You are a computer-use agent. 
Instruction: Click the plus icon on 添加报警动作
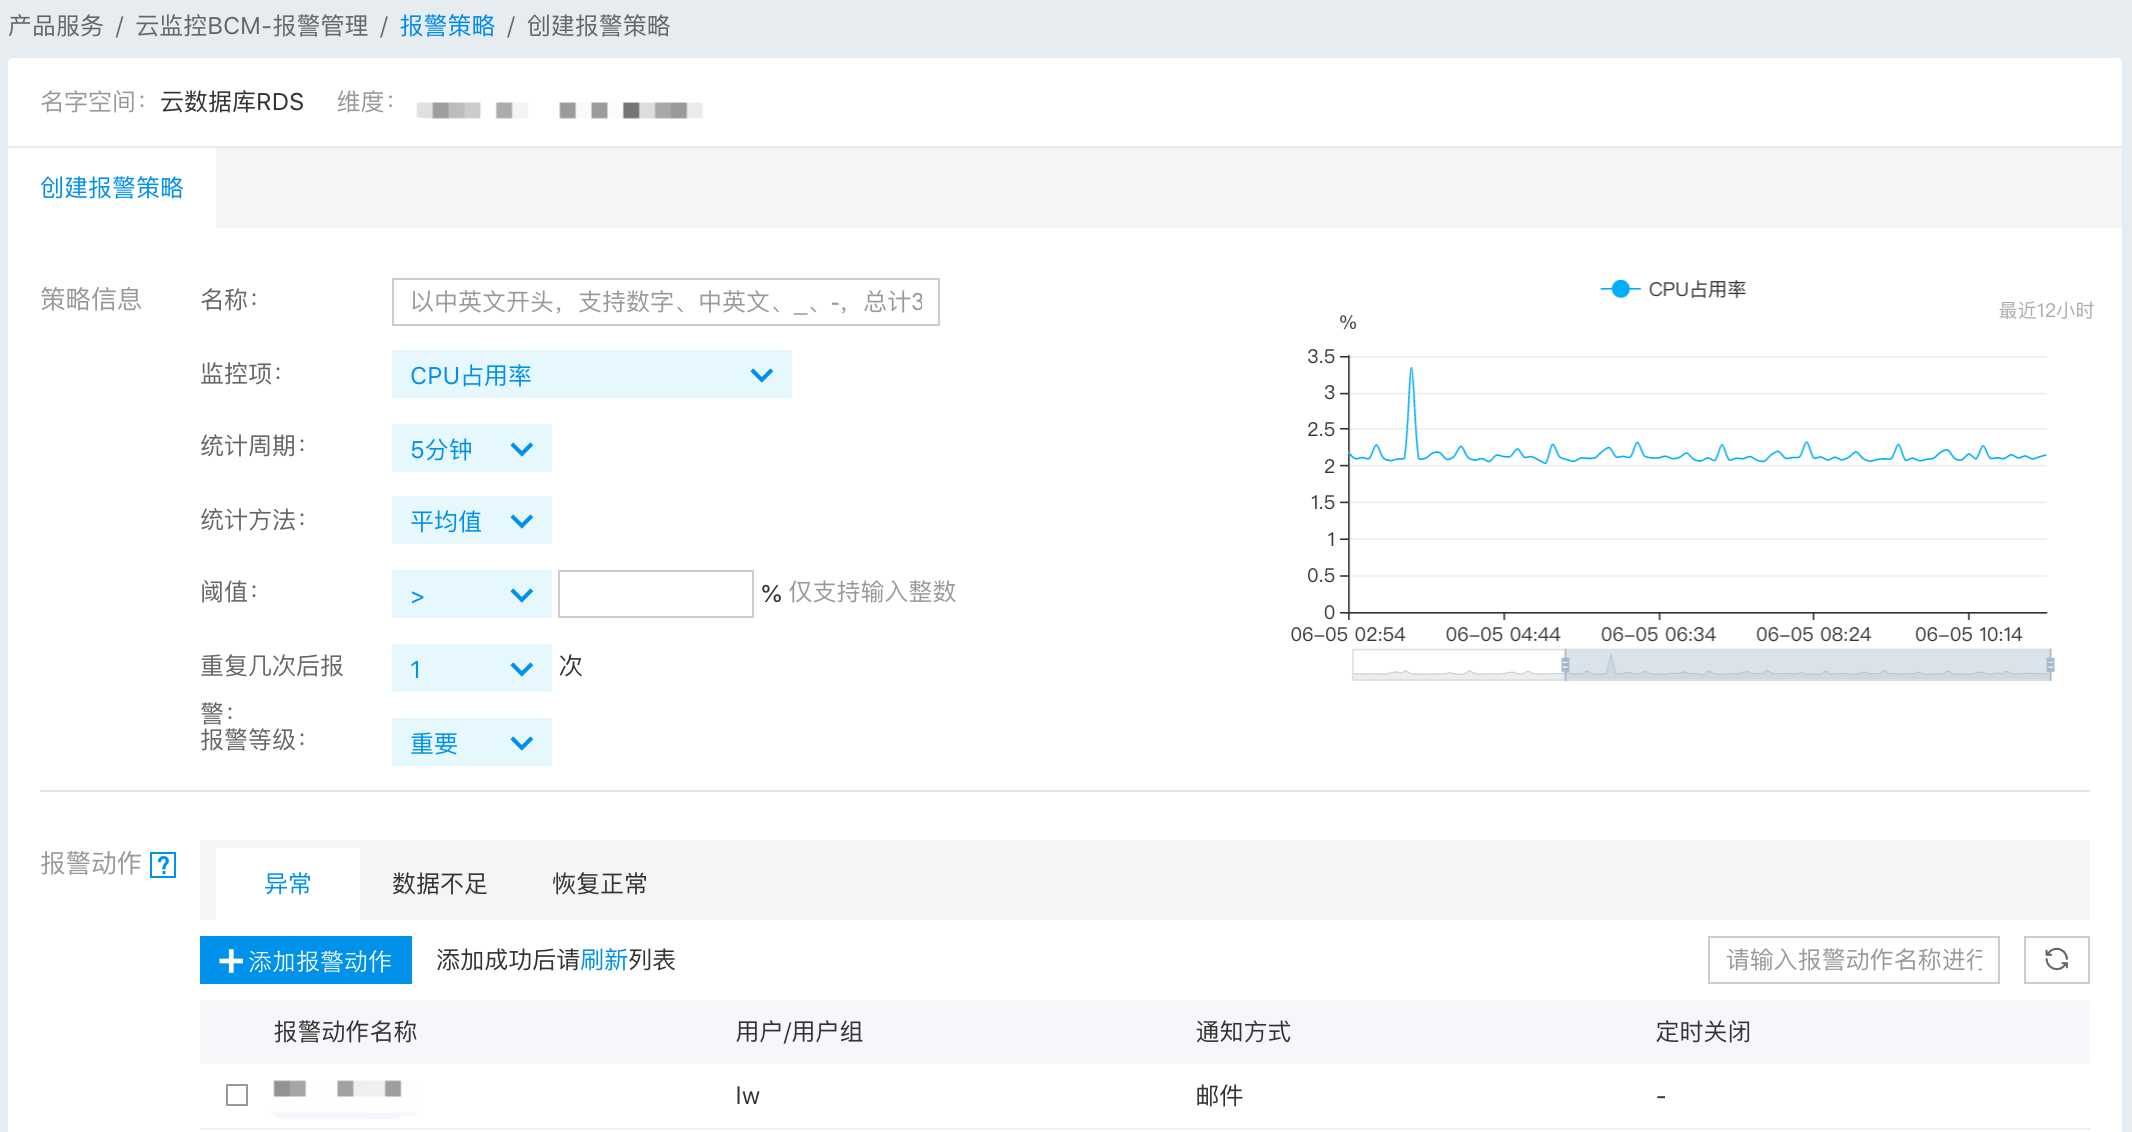(231, 961)
